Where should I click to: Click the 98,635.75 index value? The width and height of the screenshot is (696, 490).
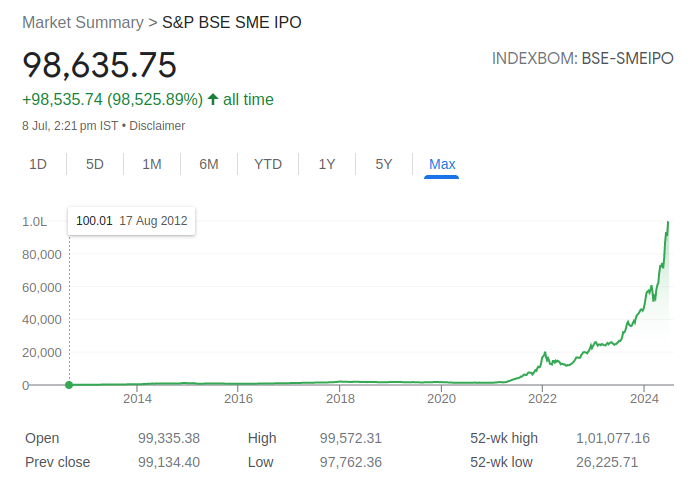pyautogui.click(x=99, y=65)
